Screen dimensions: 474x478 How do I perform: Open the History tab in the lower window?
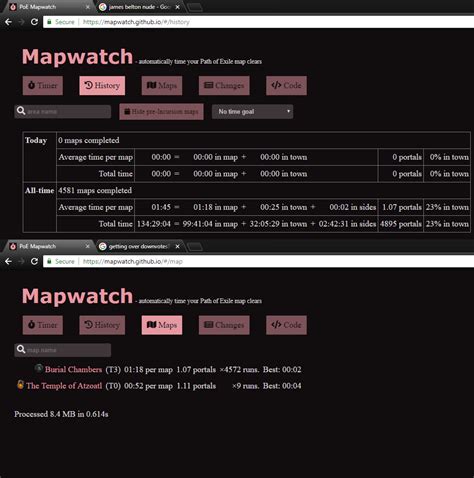(102, 325)
